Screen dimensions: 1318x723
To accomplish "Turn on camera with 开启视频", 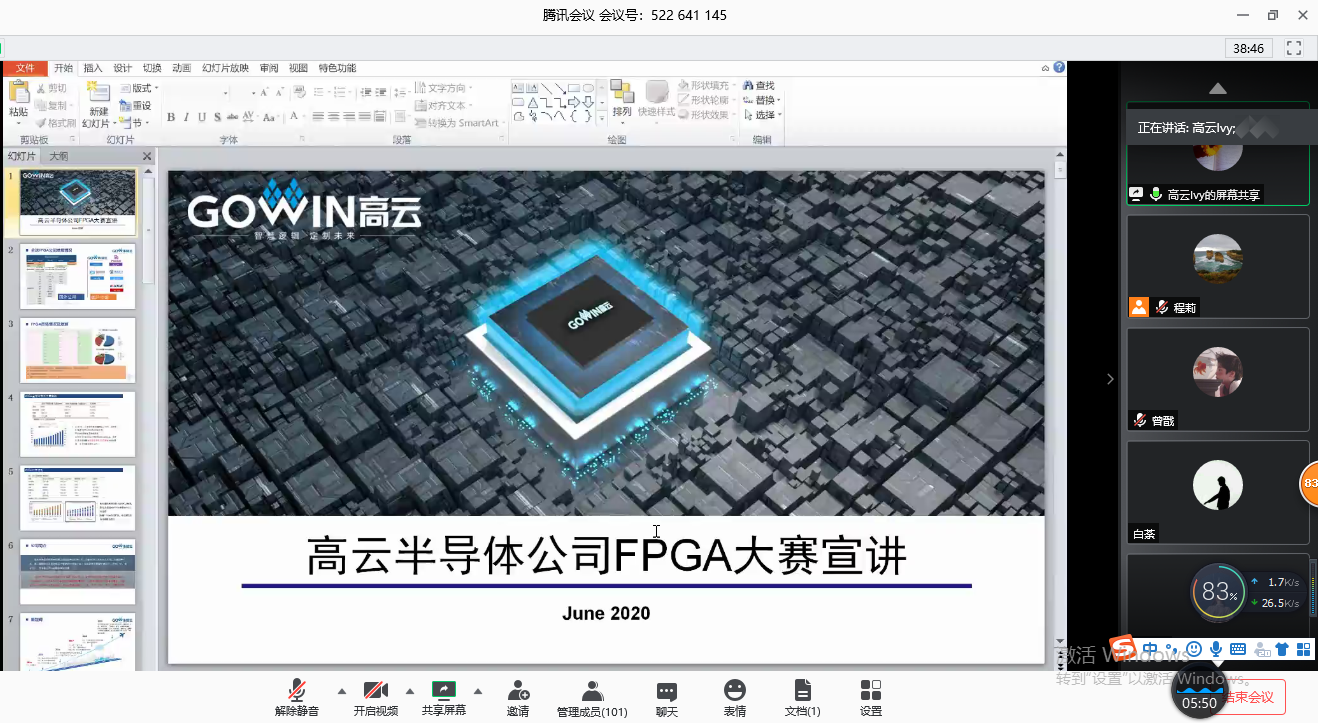I will pos(376,698).
